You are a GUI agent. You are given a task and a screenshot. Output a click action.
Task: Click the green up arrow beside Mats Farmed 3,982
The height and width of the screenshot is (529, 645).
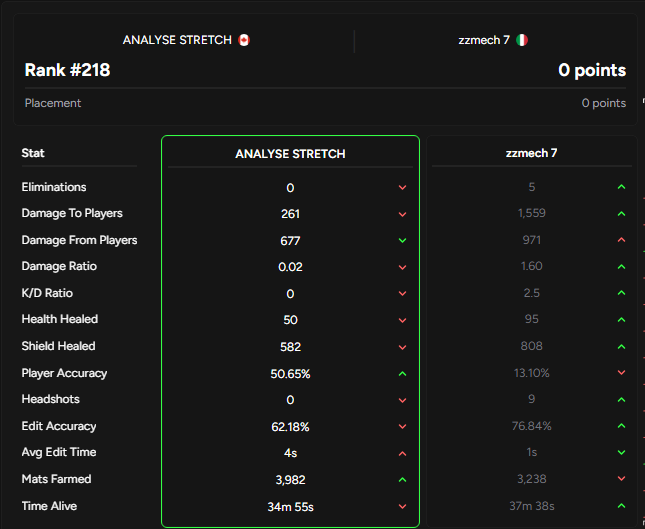pos(402,480)
